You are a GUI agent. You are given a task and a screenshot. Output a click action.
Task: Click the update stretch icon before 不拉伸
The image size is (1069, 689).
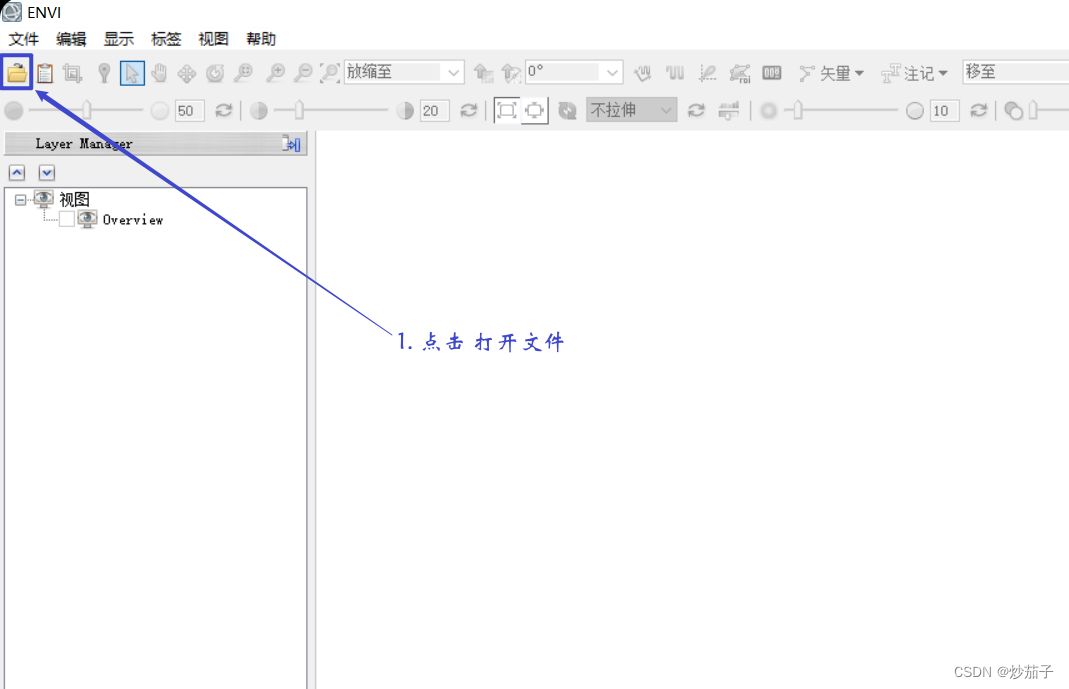pos(567,110)
